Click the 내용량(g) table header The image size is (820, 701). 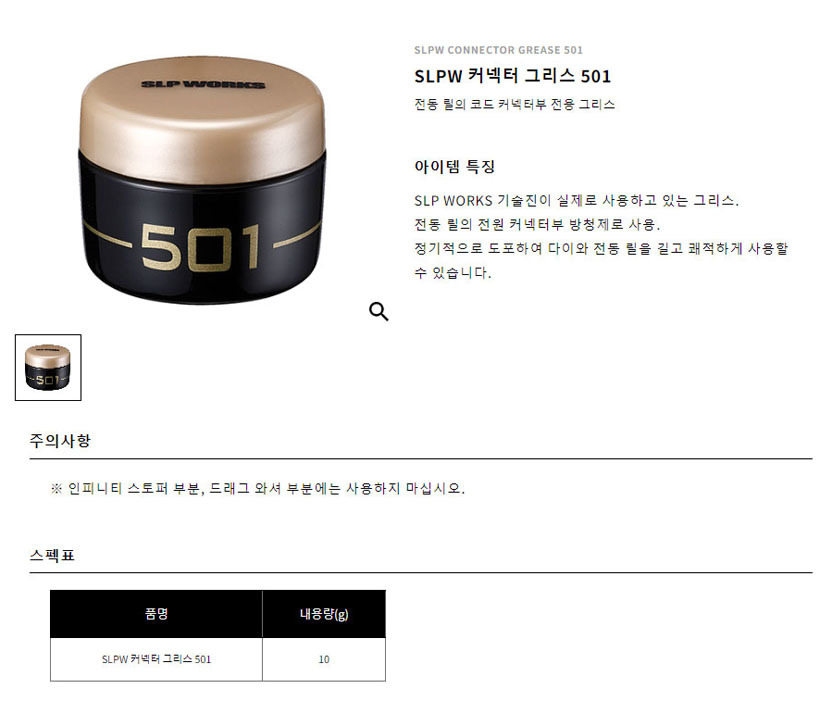point(324,614)
